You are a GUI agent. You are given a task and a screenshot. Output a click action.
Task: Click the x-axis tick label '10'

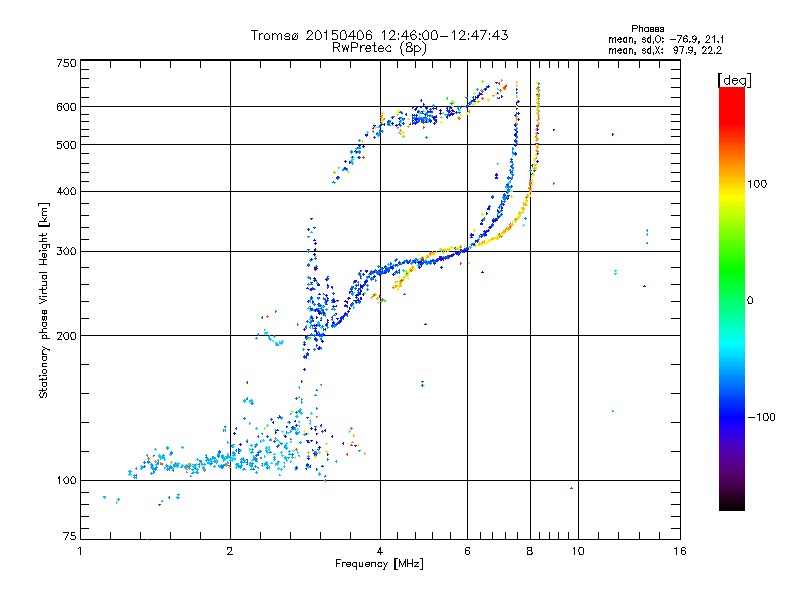(578, 551)
